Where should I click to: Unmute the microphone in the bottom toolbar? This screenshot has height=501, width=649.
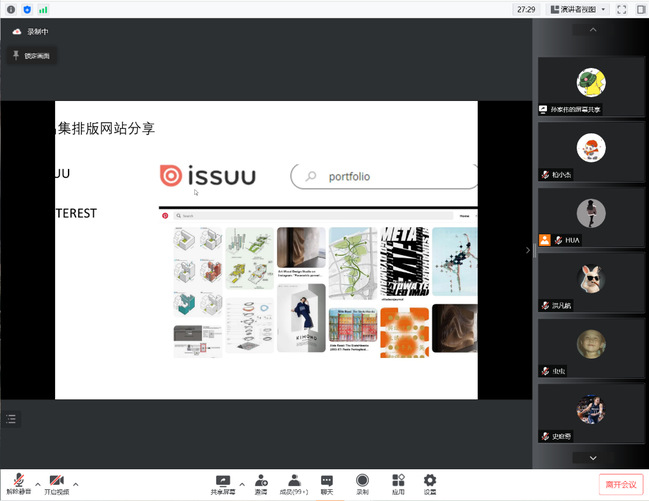pyautogui.click(x=17, y=482)
